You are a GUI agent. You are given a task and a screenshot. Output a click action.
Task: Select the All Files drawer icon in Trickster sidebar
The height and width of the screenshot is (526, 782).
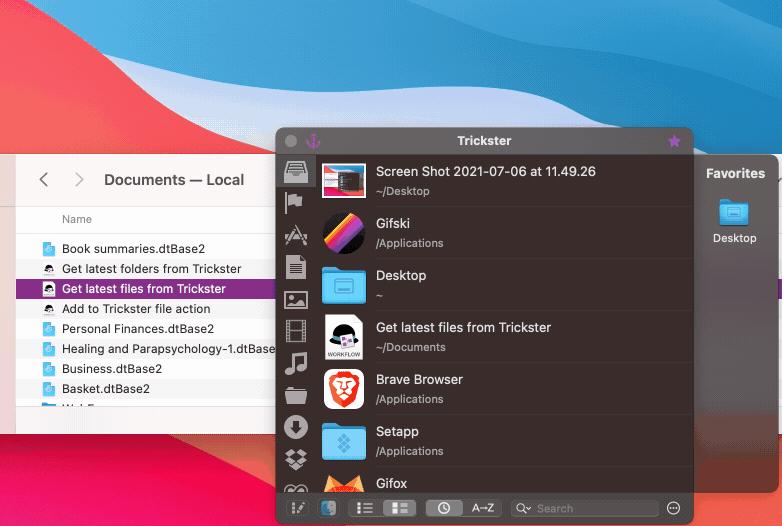pyautogui.click(x=296, y=171)
